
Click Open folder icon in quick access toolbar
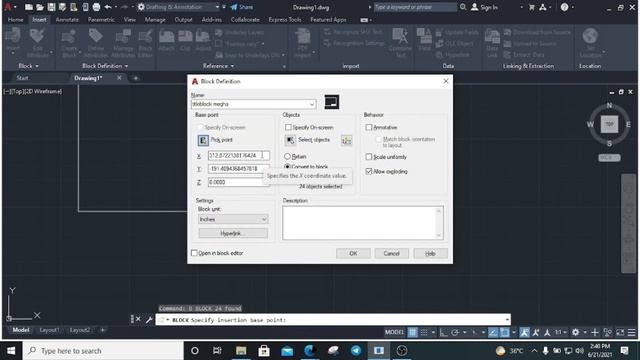click(40, 7)
